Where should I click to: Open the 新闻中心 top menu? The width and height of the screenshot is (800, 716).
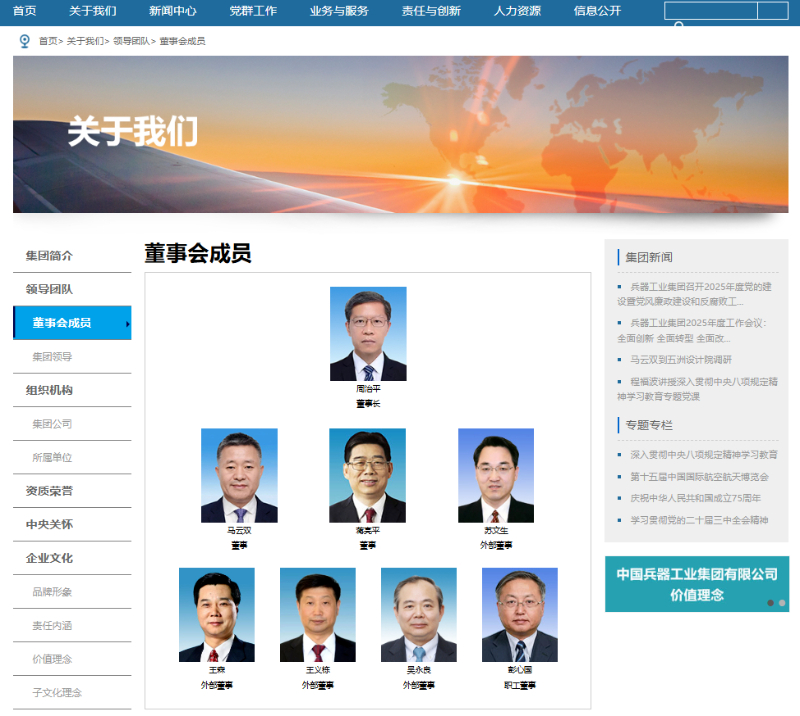172,11
